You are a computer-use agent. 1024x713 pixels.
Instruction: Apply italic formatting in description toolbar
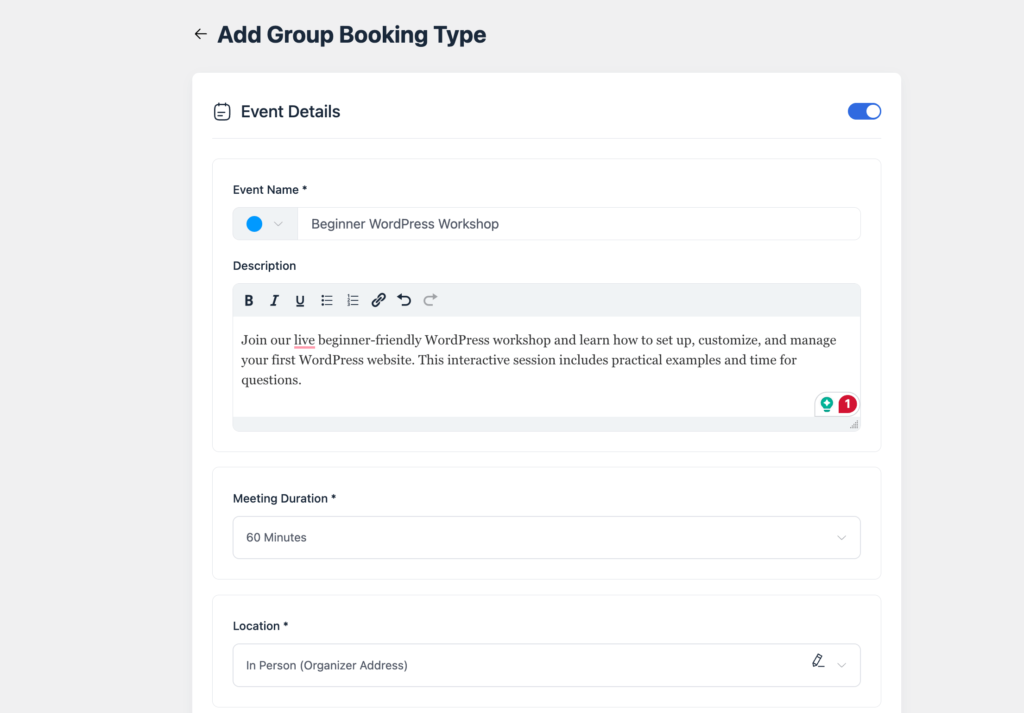pos(274,300)
